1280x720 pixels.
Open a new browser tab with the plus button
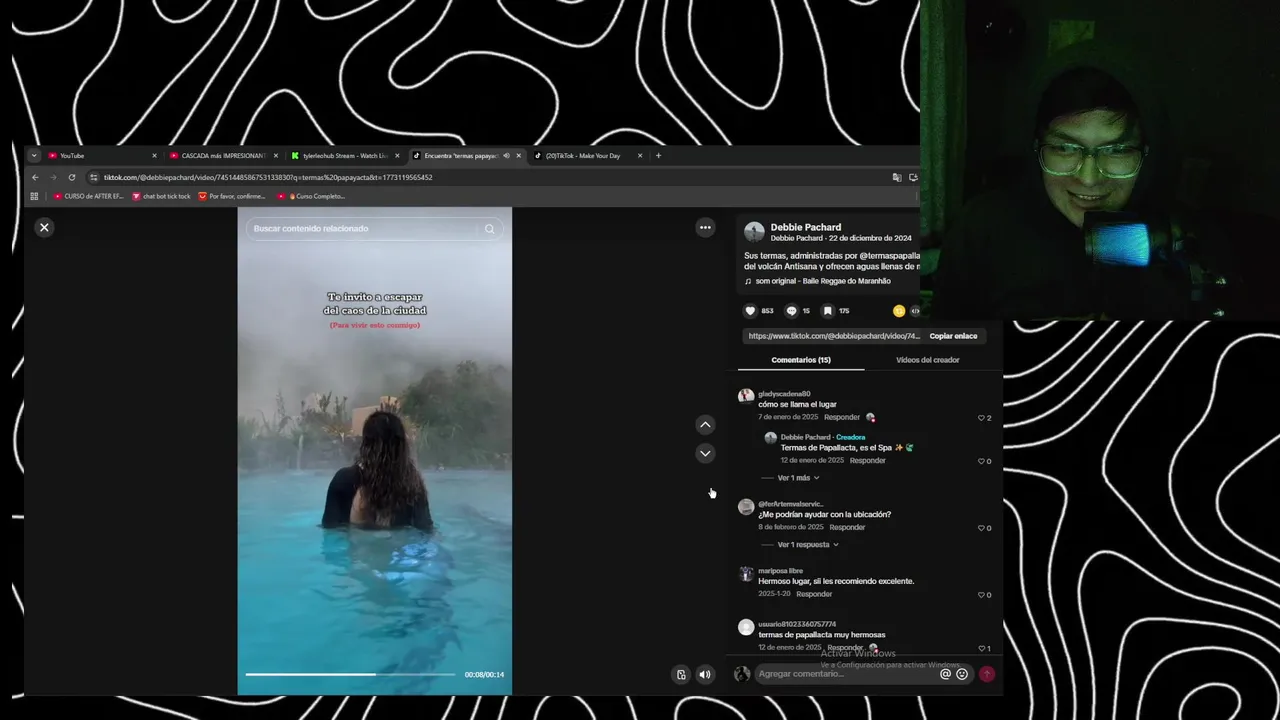click(658, 155)
